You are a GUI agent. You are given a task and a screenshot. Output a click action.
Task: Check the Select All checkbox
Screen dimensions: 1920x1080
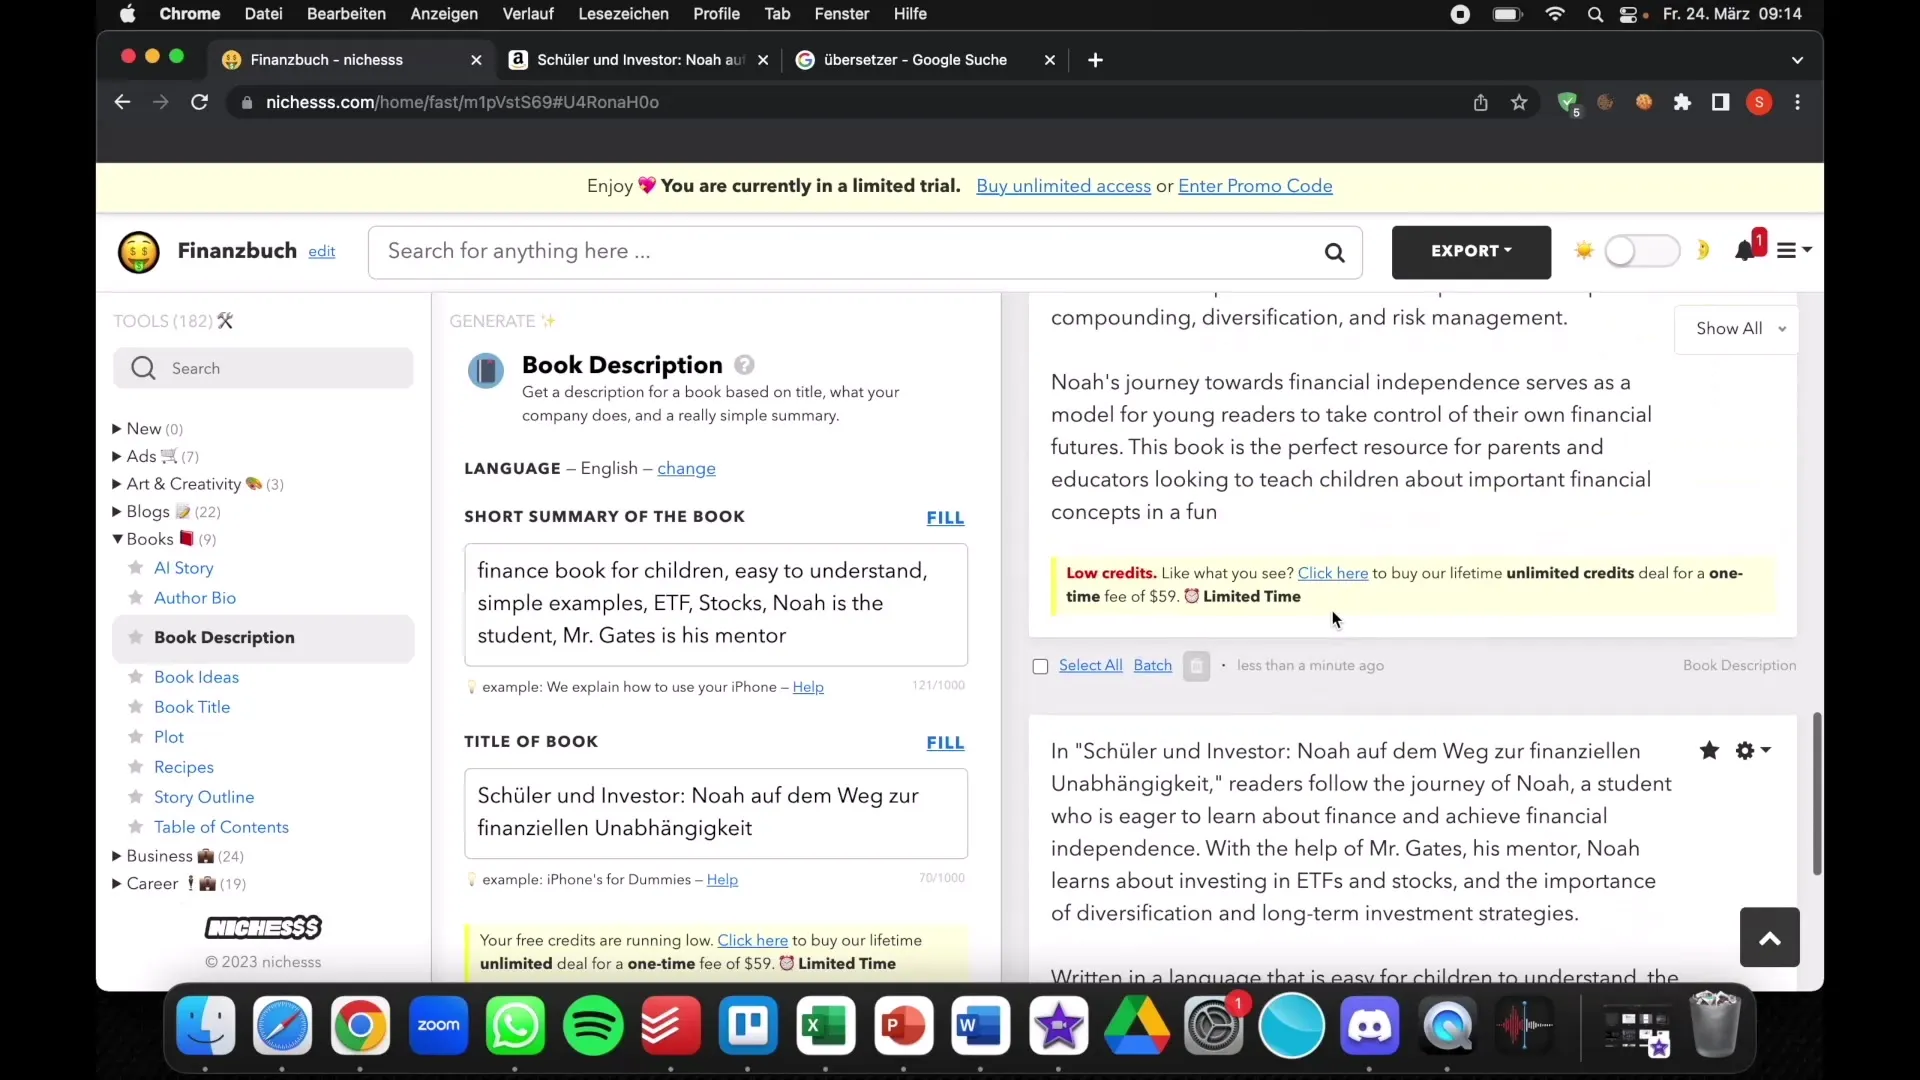1040,667
